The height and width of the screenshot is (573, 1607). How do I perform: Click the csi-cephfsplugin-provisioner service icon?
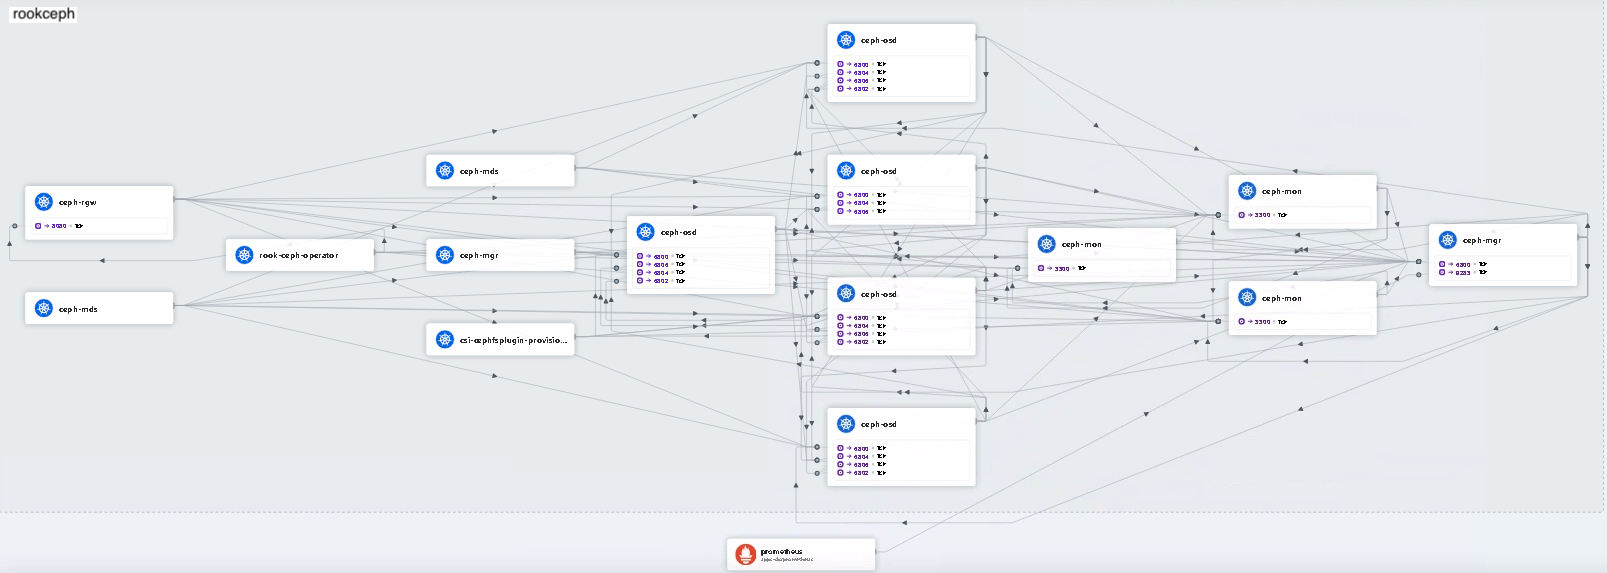(445, 340)
